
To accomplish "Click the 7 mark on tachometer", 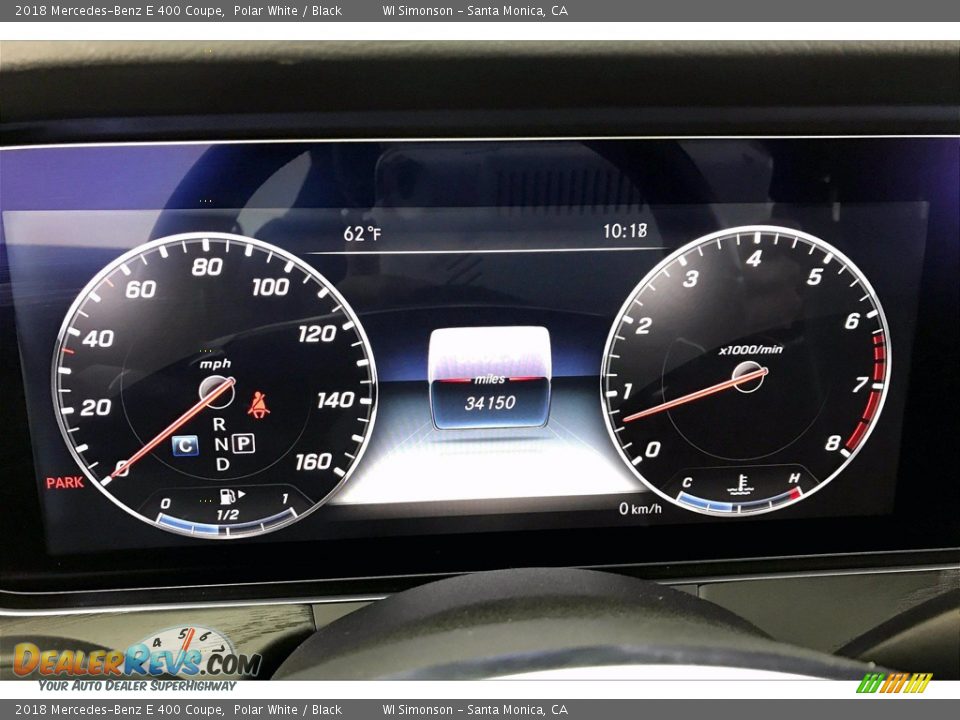I will (x=860, y=384).
